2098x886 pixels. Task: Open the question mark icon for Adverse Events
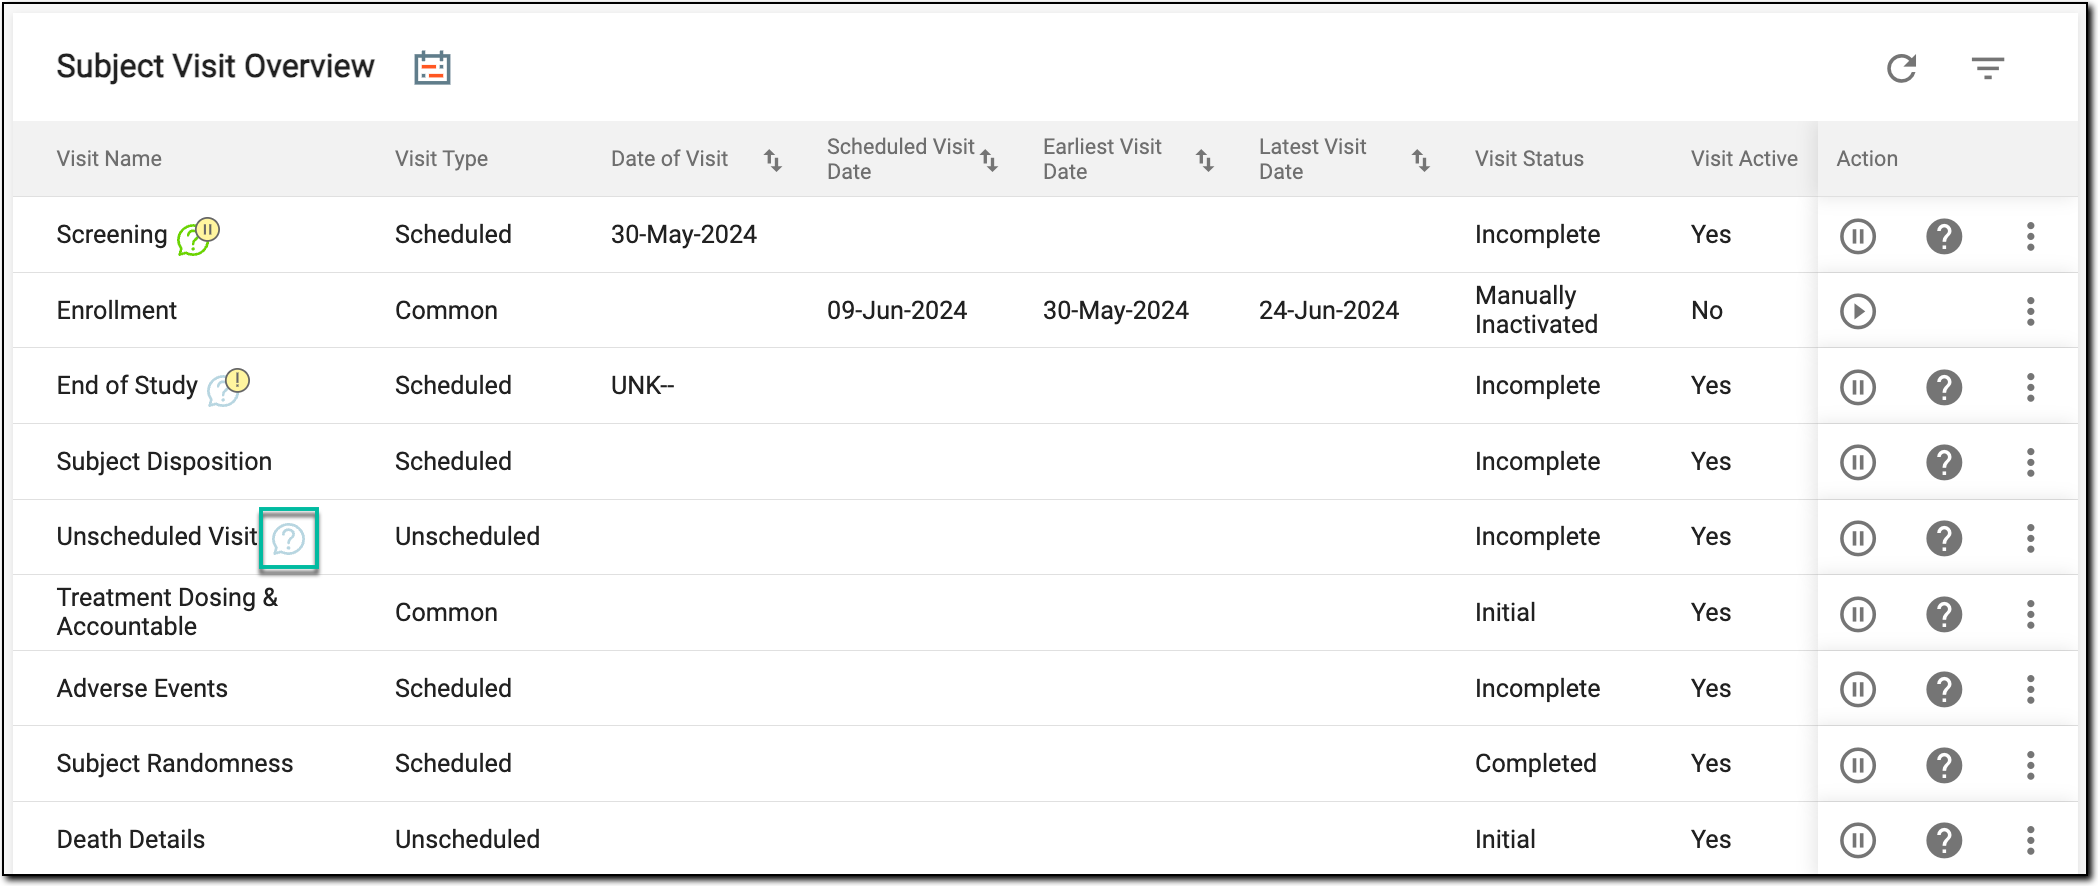pyautogui.click(x=1943, y=689)
